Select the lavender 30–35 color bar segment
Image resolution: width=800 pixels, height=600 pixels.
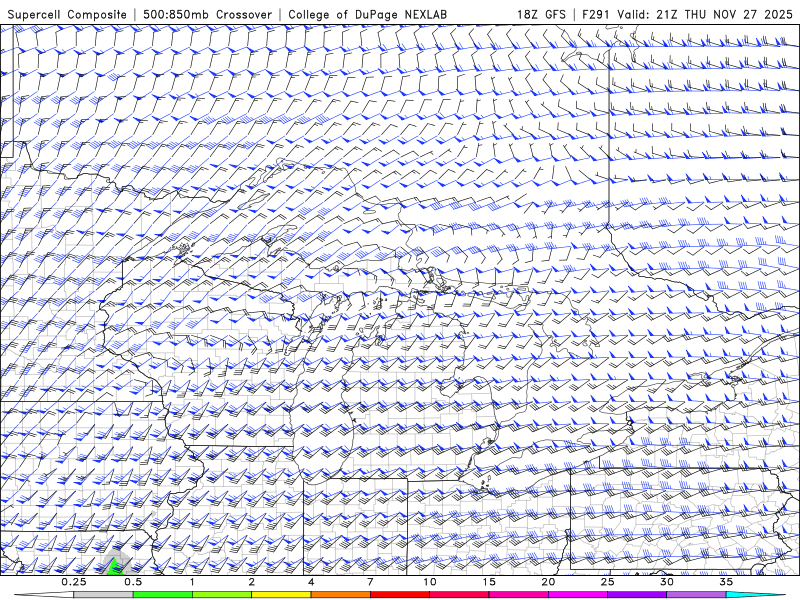coord(696,595)
